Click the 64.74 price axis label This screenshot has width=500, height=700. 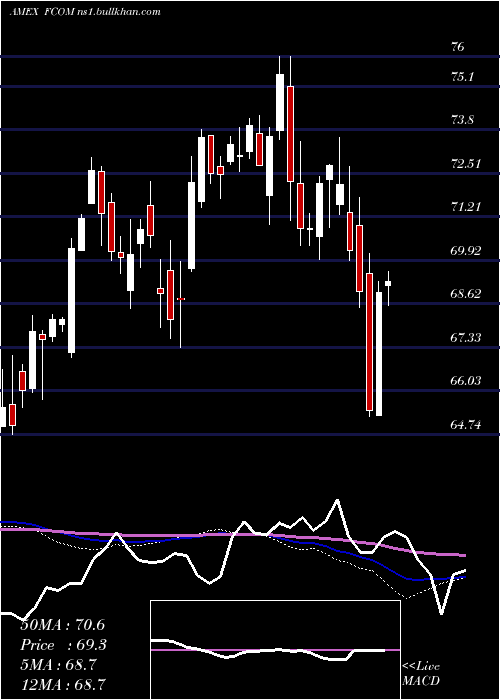[466, 425]
